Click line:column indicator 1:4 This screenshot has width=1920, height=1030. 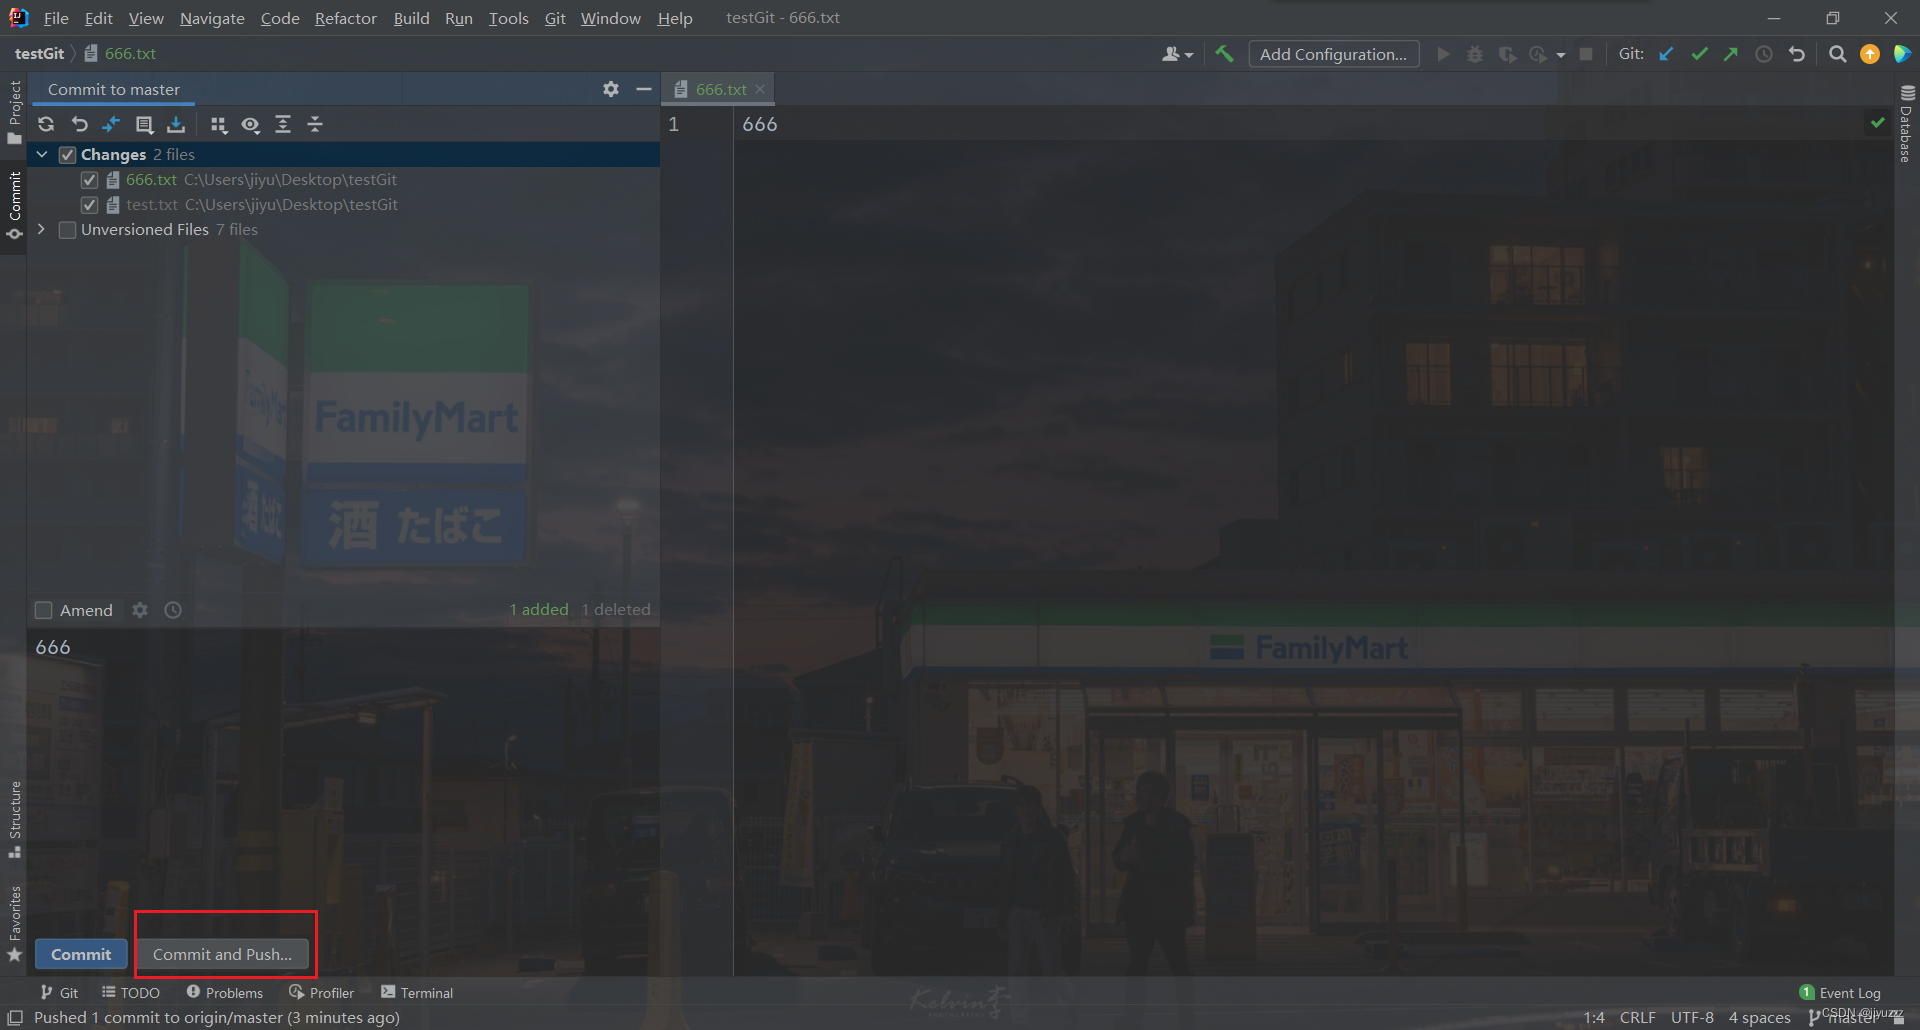point(1594,1018)
